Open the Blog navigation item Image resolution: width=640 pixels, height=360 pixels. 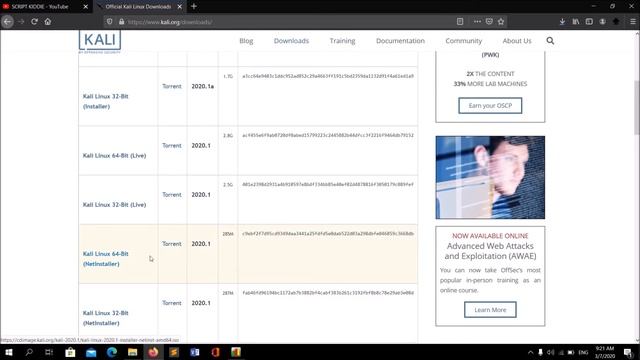[246, 41]
